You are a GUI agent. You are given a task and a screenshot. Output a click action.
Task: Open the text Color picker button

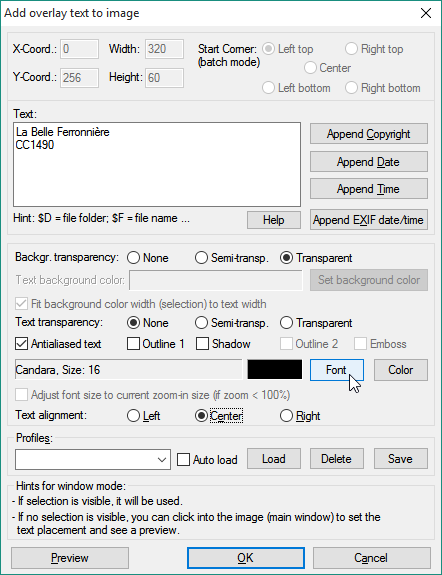click(x=401, y=370)
